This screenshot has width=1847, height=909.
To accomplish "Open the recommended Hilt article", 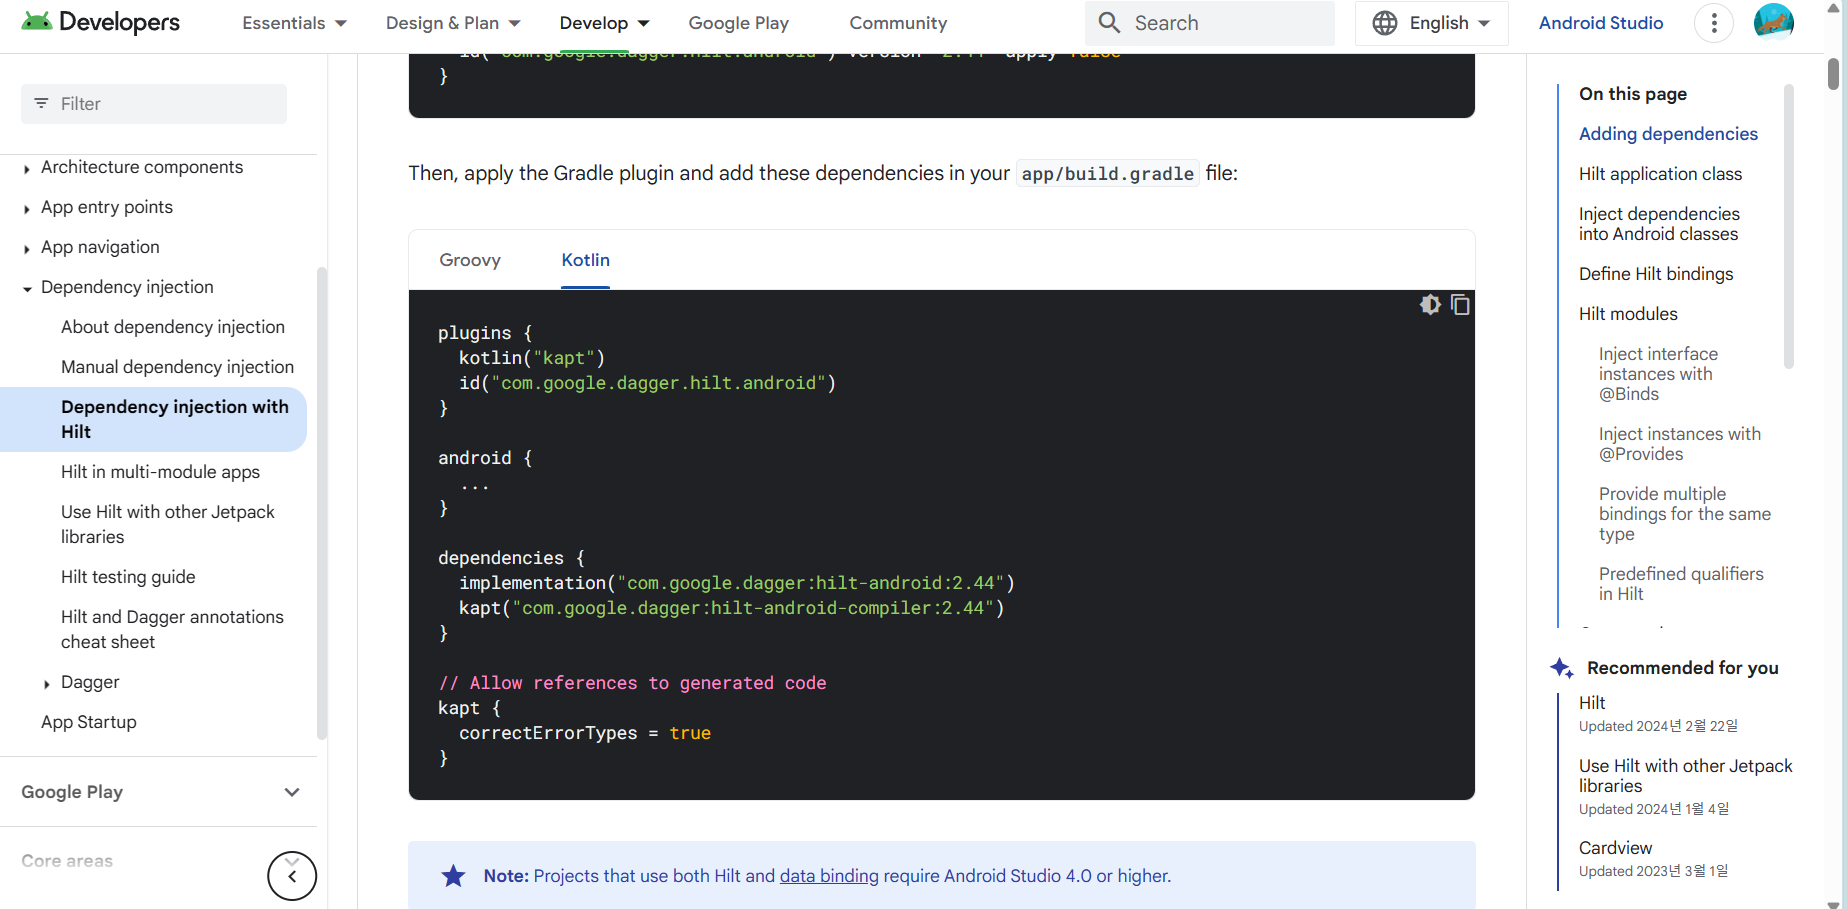I will pyautogui.click(x=1592, y=703).
